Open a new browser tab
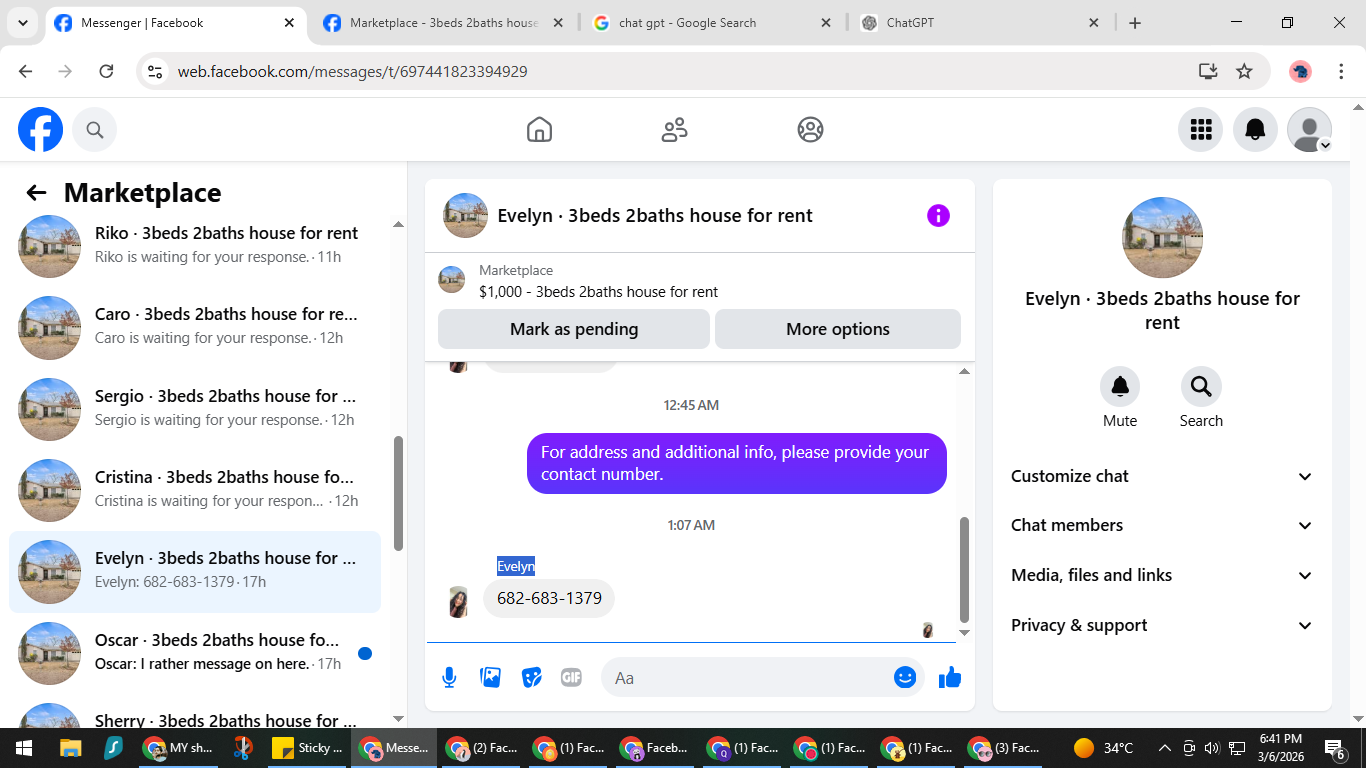Image resolution: width=1366 pixels, height=768 pixels. [x=1135, y=23]
